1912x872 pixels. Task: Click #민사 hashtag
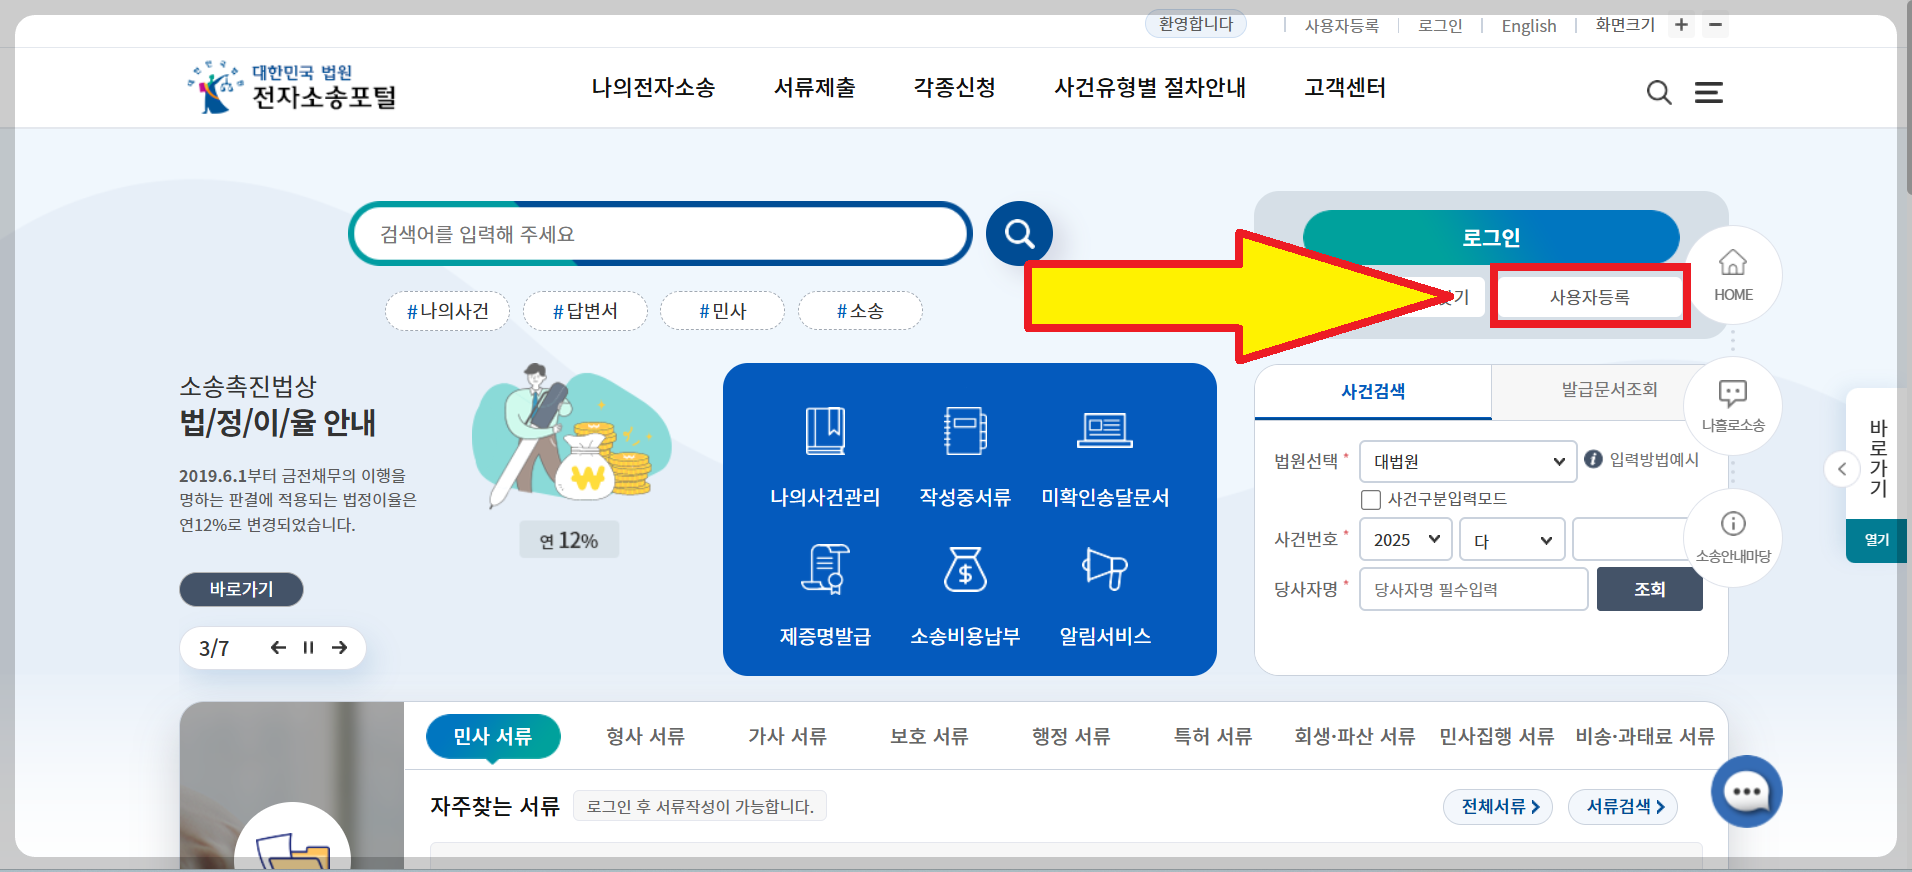pos(723,311)
